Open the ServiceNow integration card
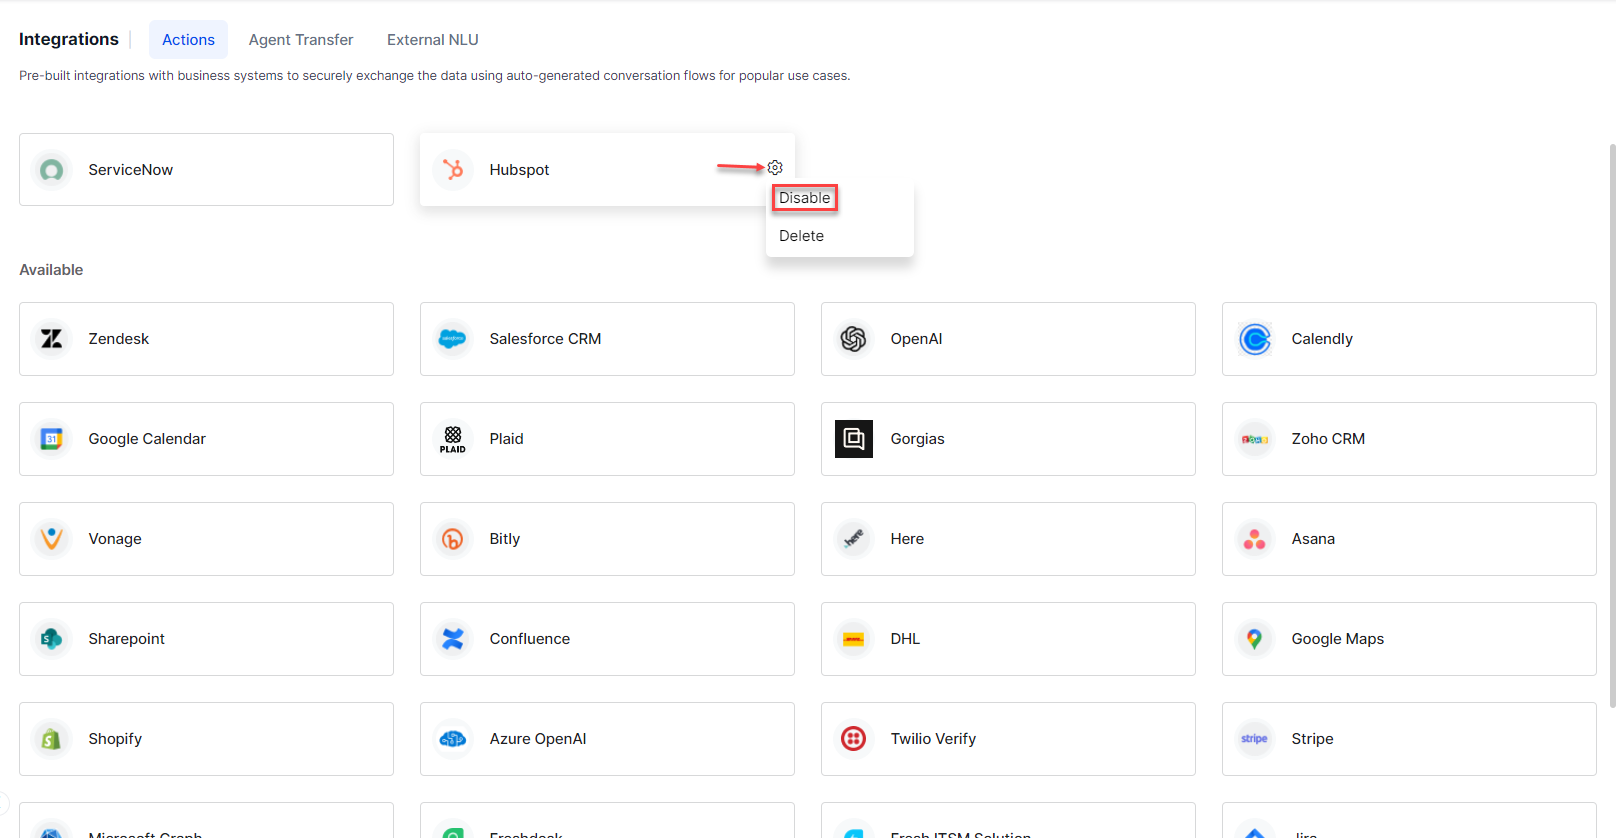 (206, 170)
